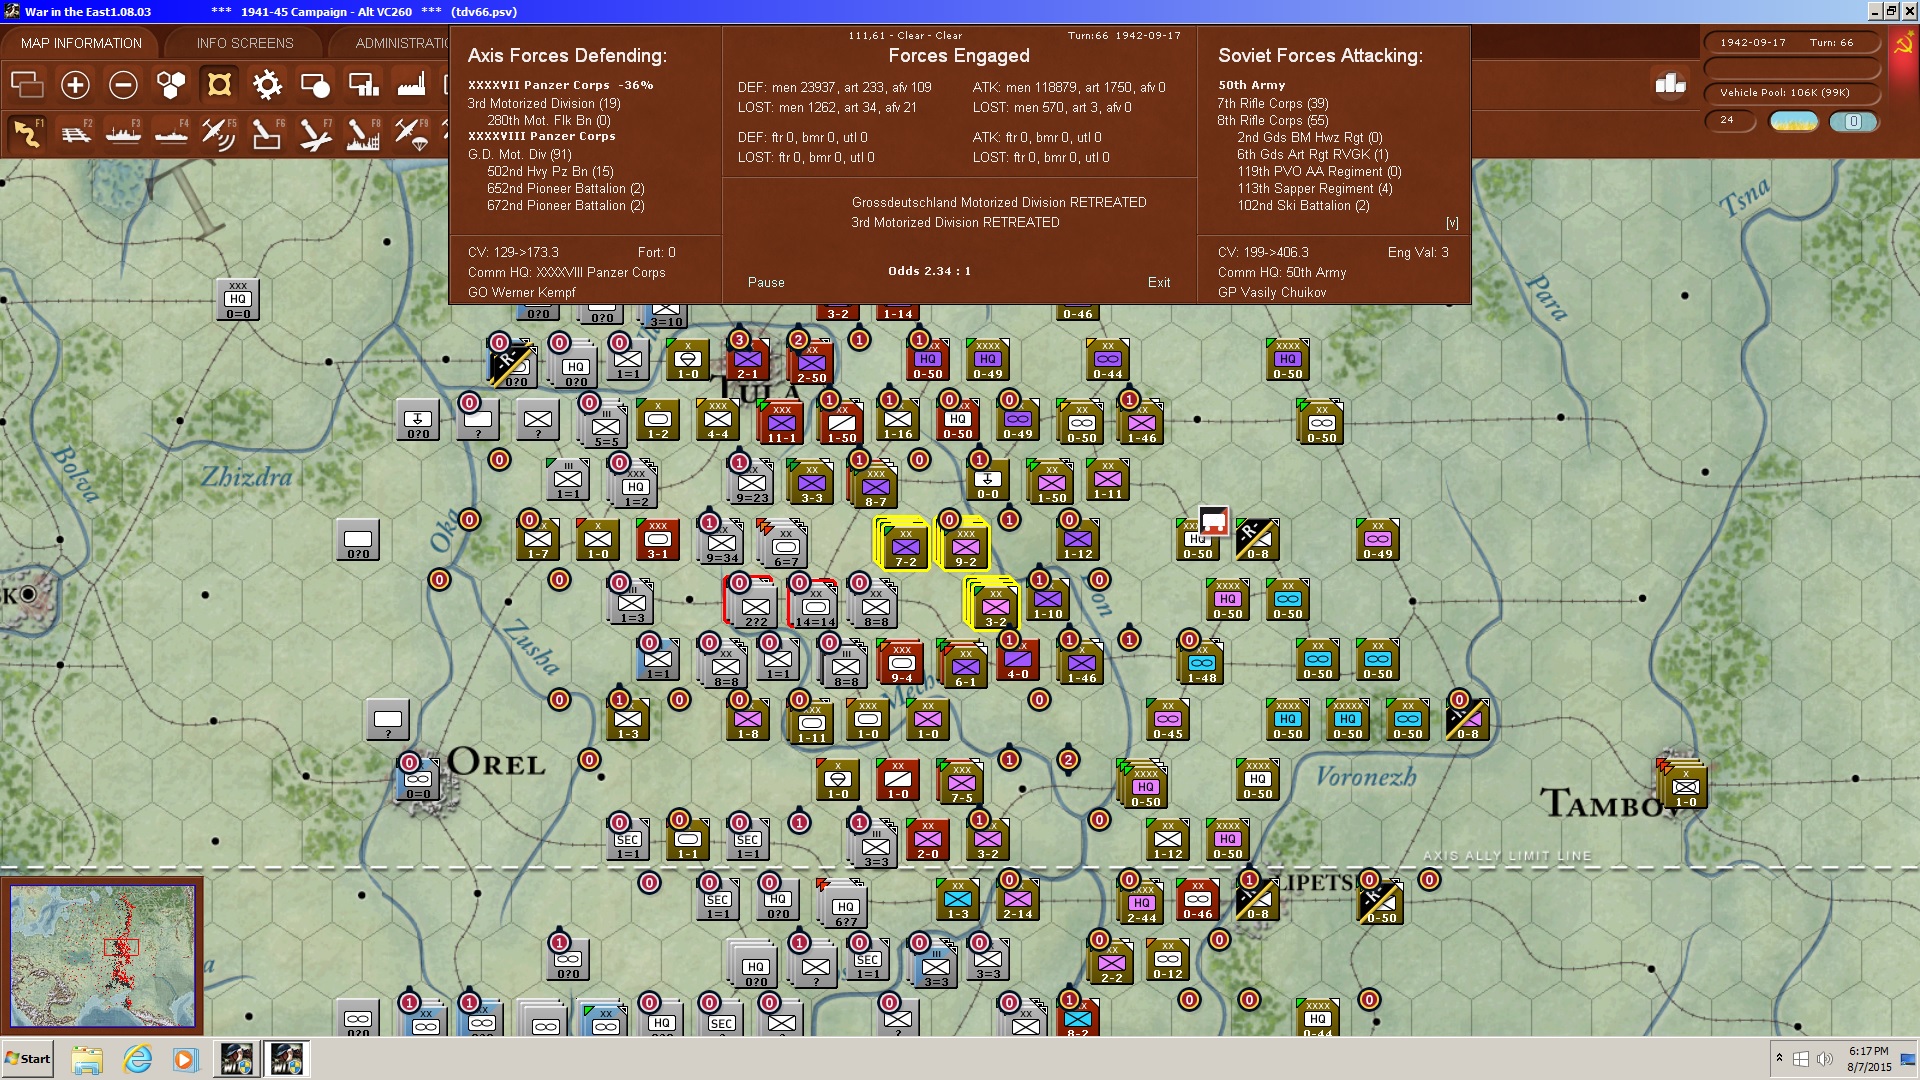Select the Soviet 7-5 unit counter
Image resolution: width=1920 pixels, height=1080 pixels.
coord(961,783)
